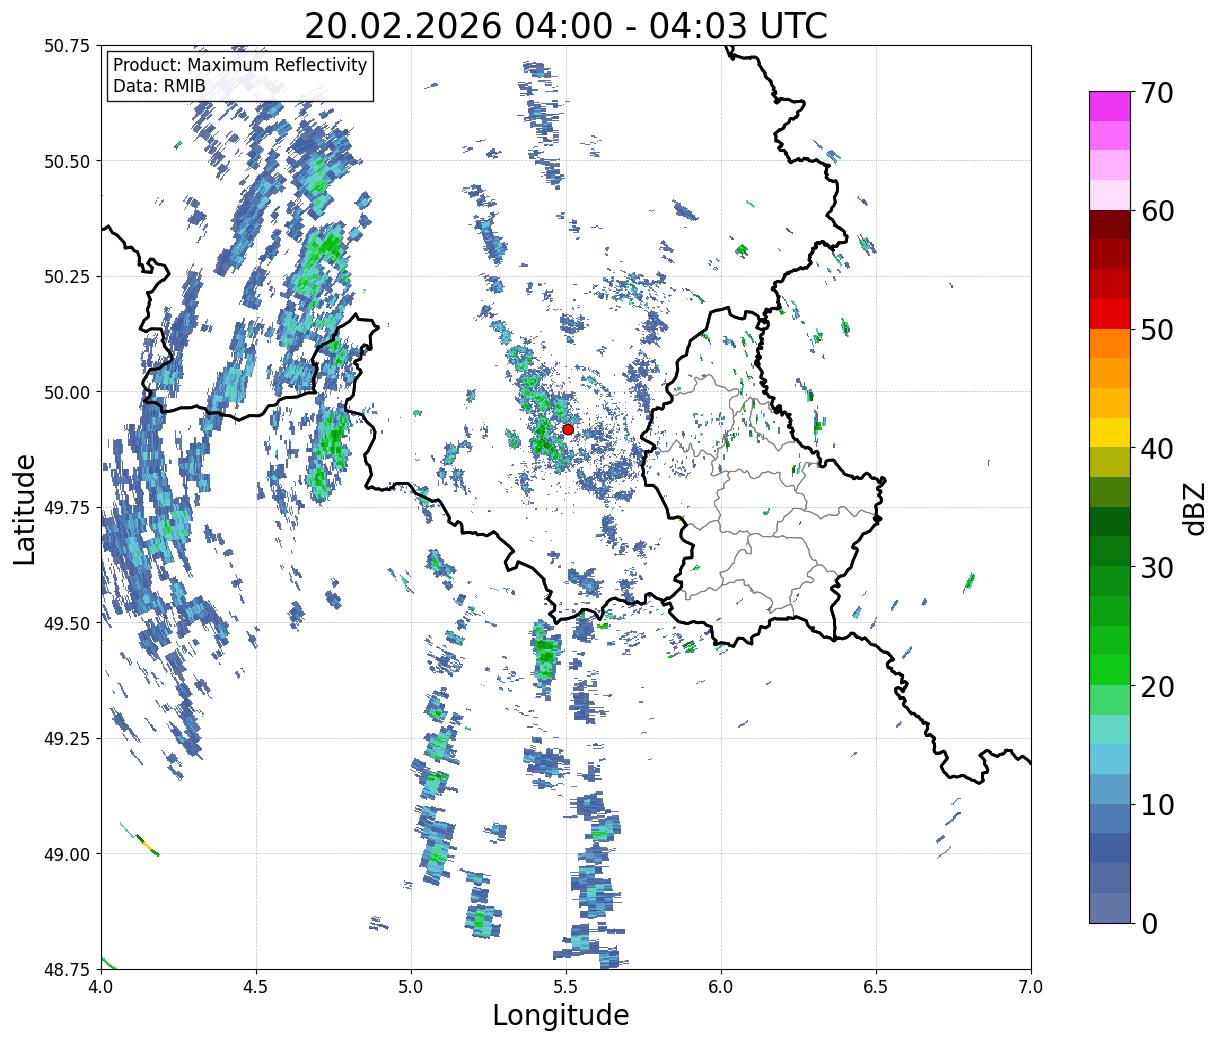
Task: Click the 'Latitude' axis label
Action: pyautogui.click(x=25, y=508)
